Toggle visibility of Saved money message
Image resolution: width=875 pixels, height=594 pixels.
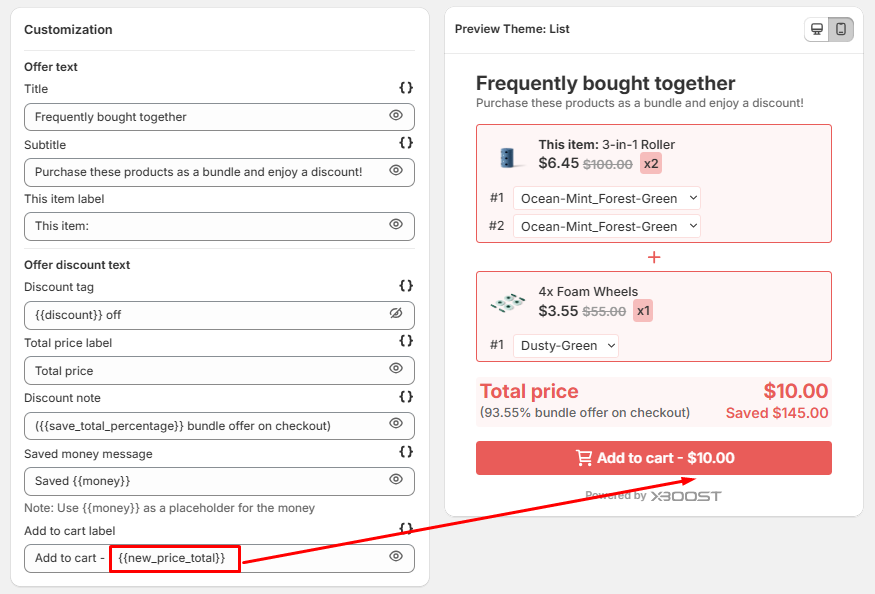tap(396, 480)
